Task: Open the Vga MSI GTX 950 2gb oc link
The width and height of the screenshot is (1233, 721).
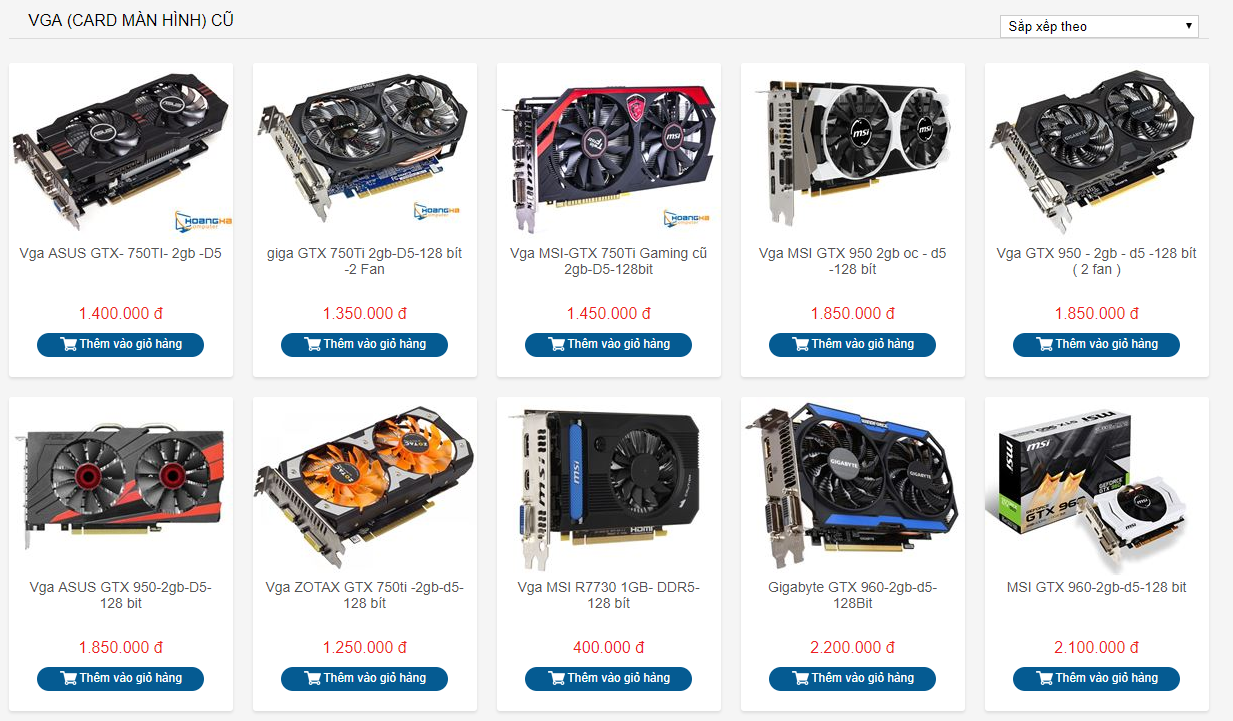Action: (853, 261)
